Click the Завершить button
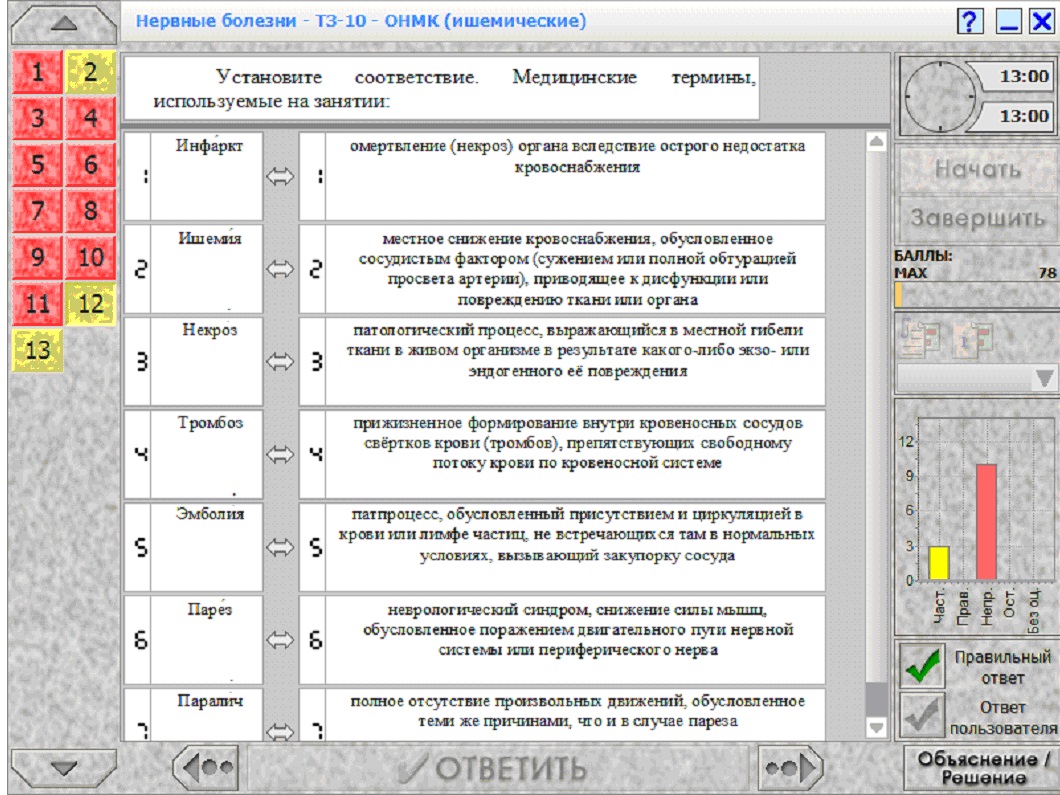The height and width of the screenshot is (795, 1060). (x=978, y=218)
